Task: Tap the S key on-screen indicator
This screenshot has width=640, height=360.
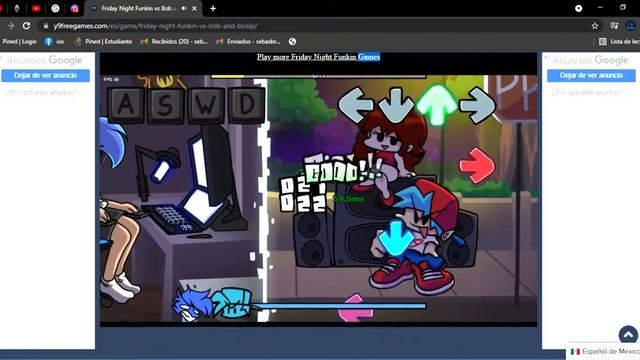Action: pyautogui.click(x=165, y=105)
